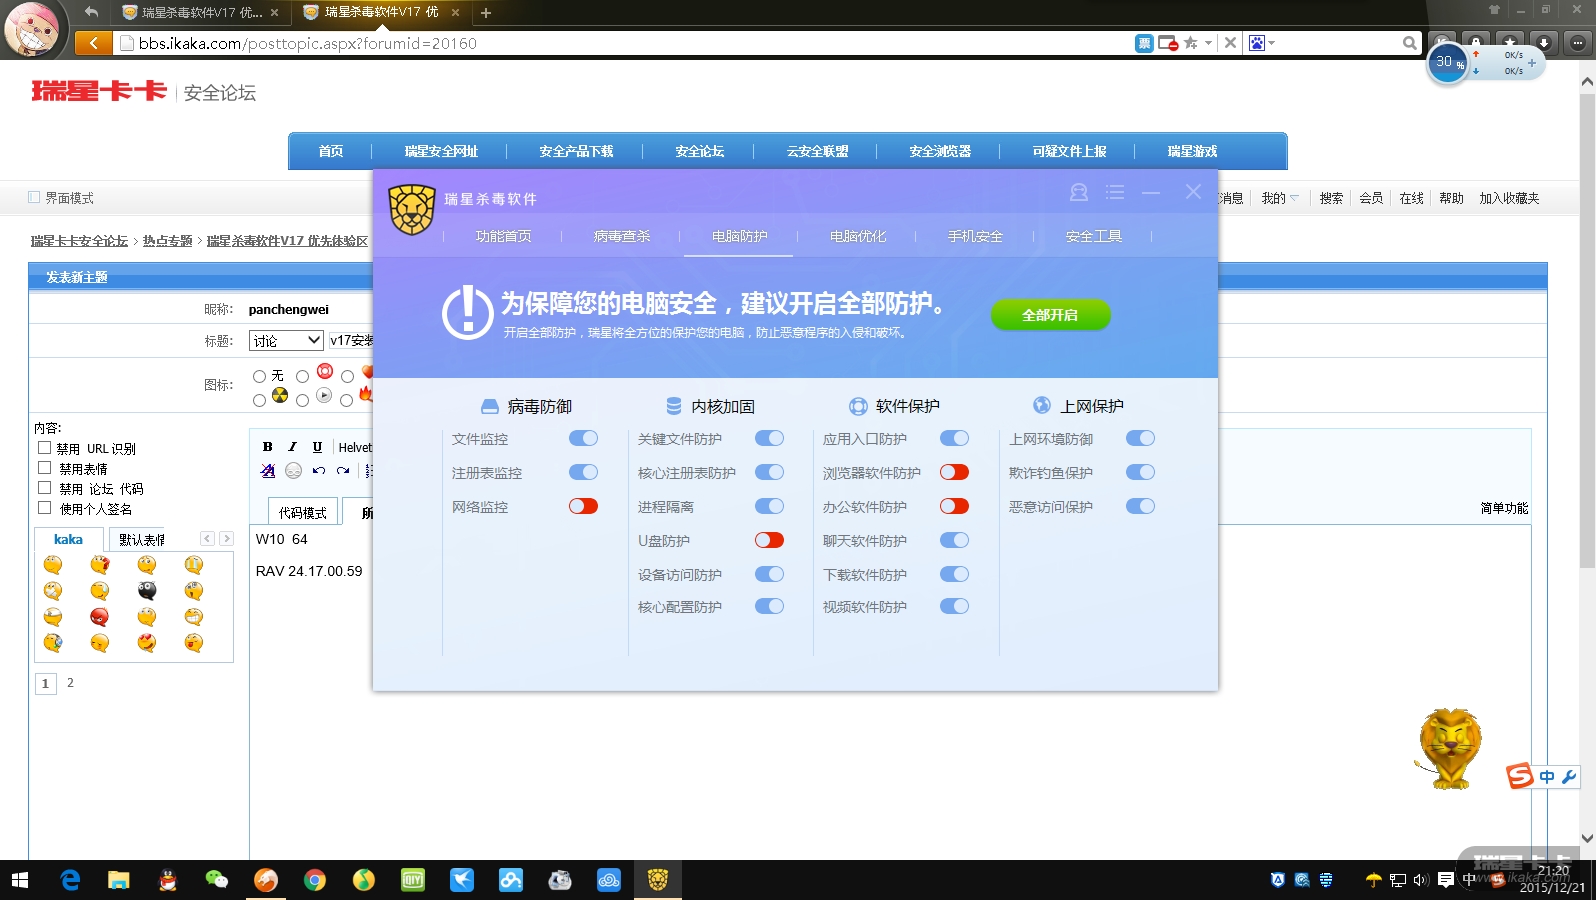Viewport: 1596px width, 900px height.
Task: Insert the red angry kaka emoticon
Action: pos(100,617)
